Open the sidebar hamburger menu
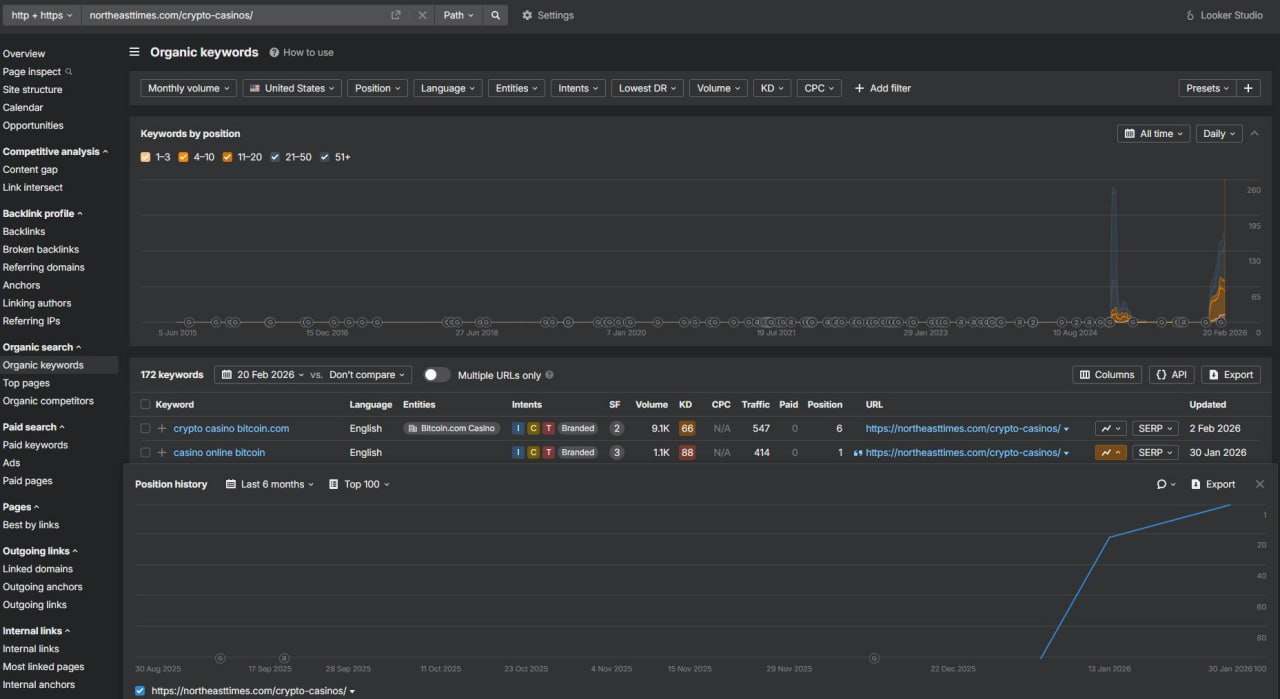The width and height of the screenshot is (1280, 699). (135, 52)
